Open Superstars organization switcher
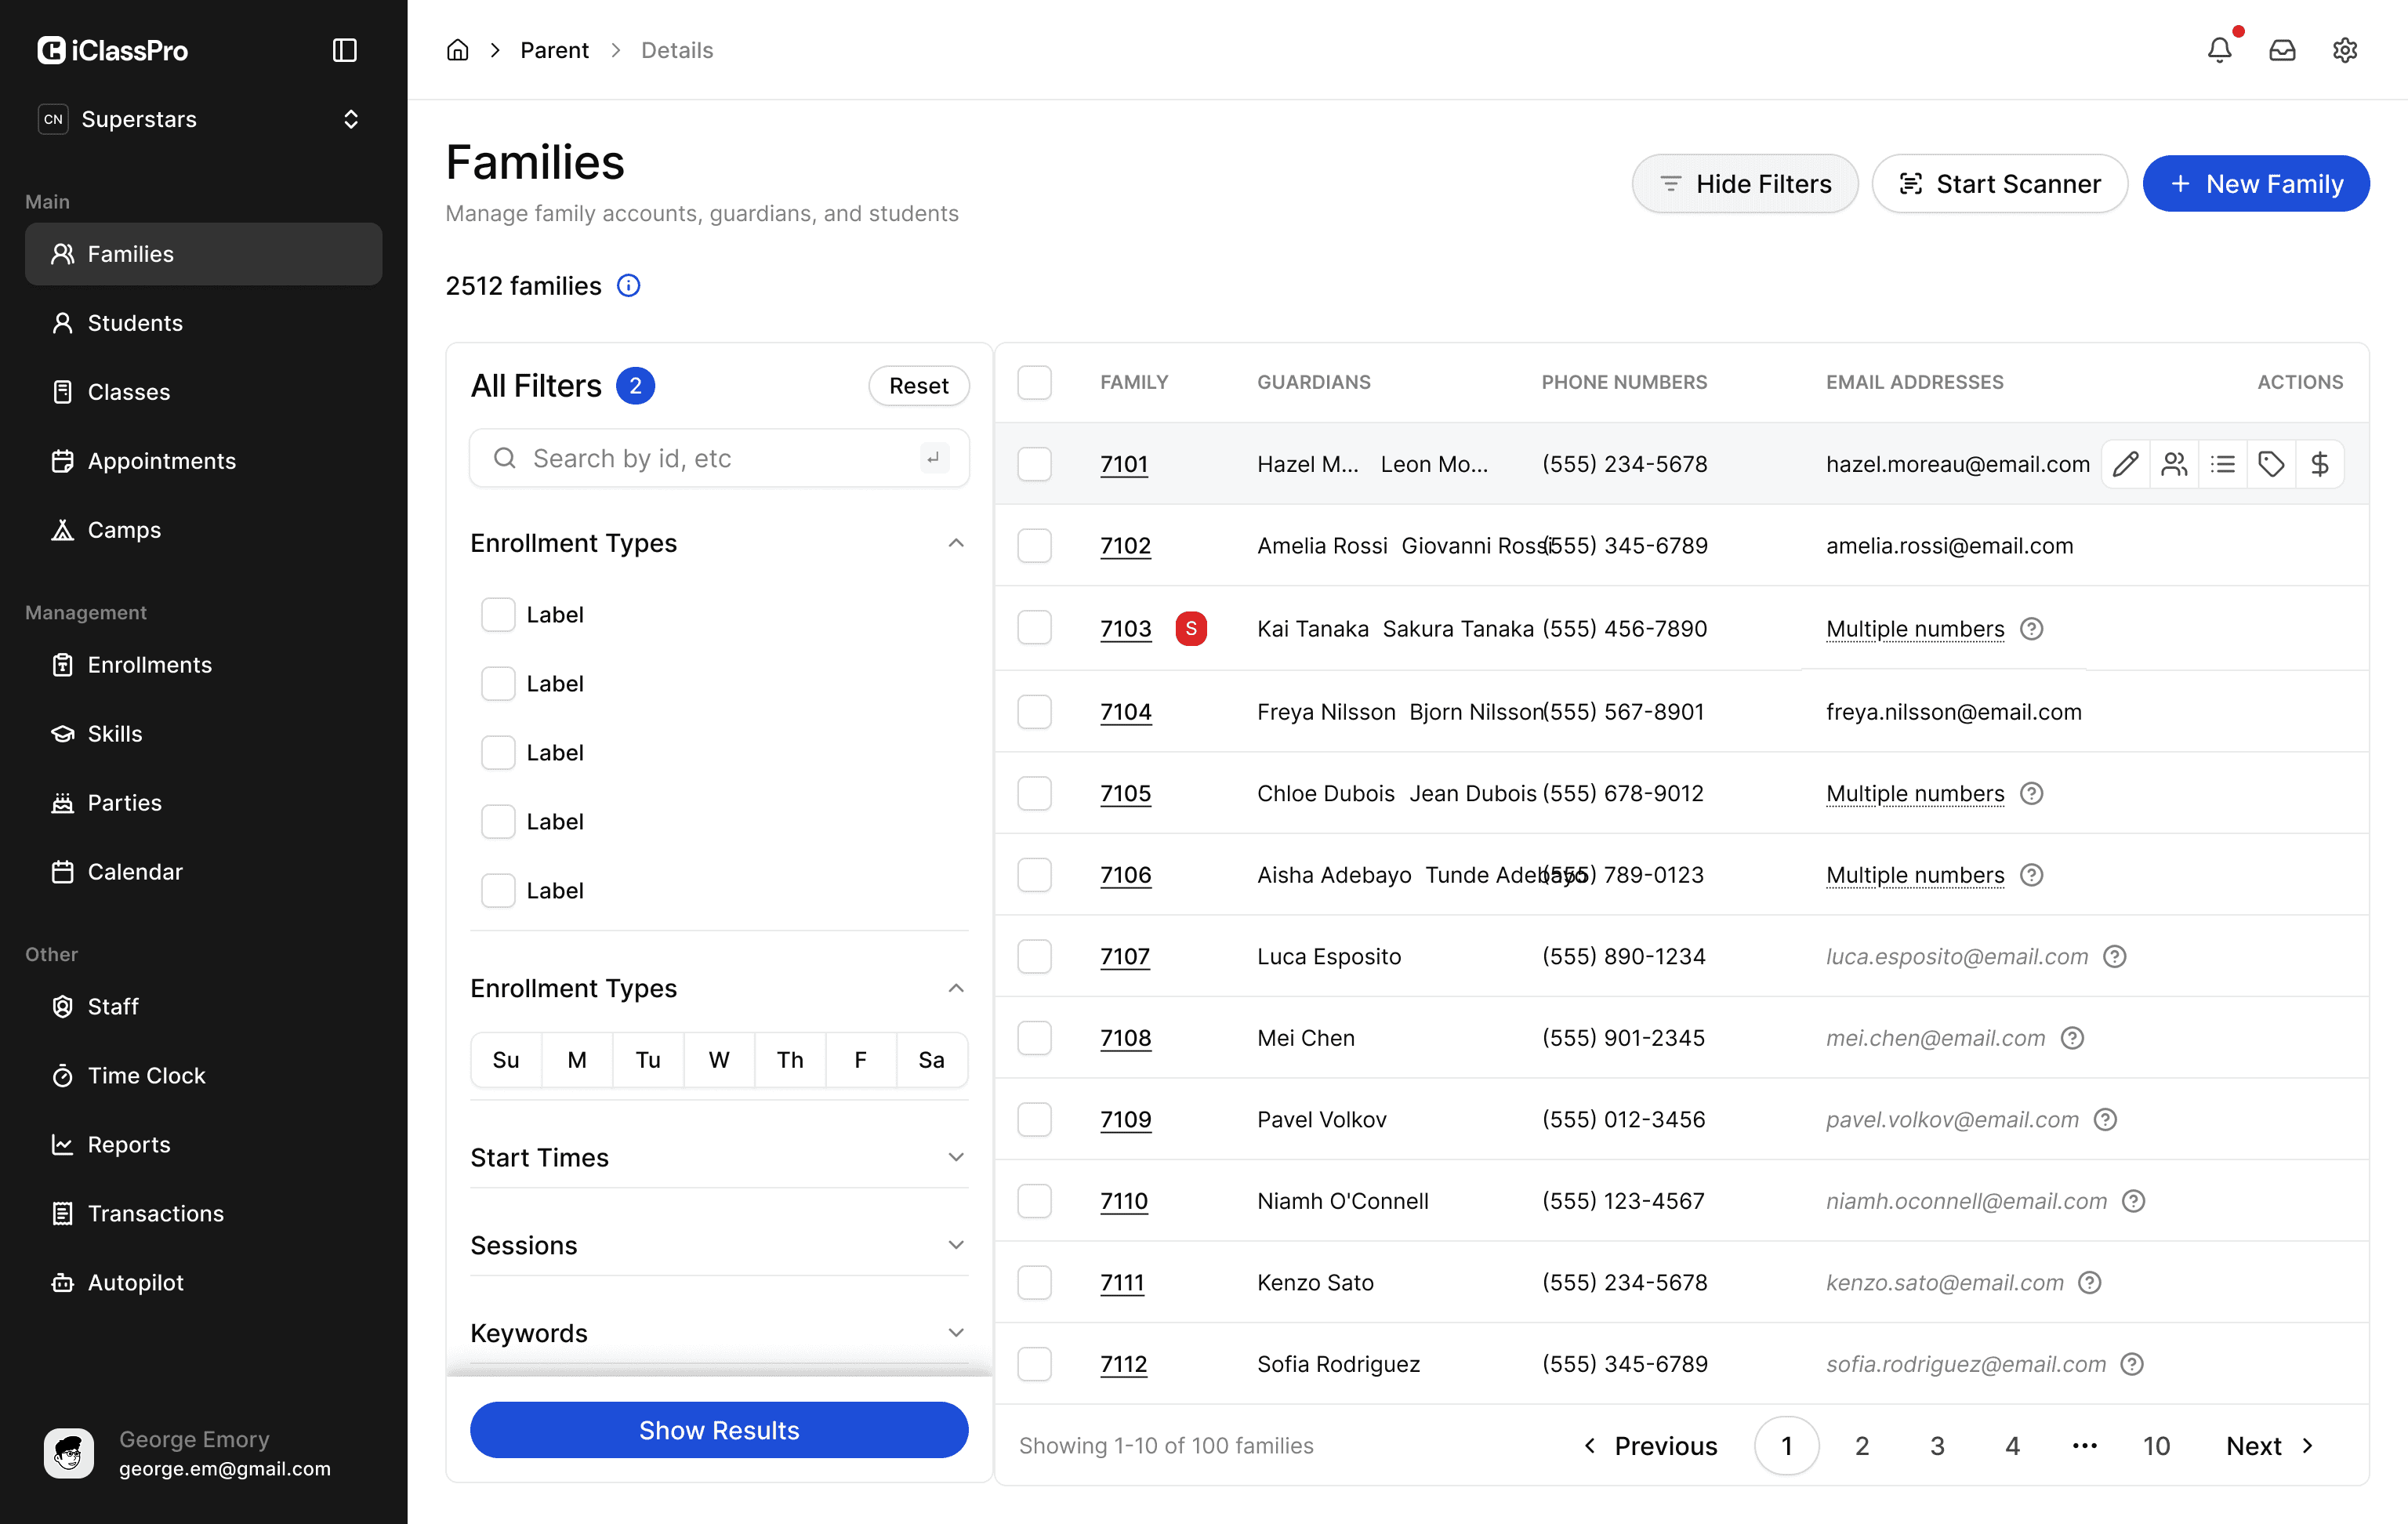2408x1524 pixels. tap(203, 119)
